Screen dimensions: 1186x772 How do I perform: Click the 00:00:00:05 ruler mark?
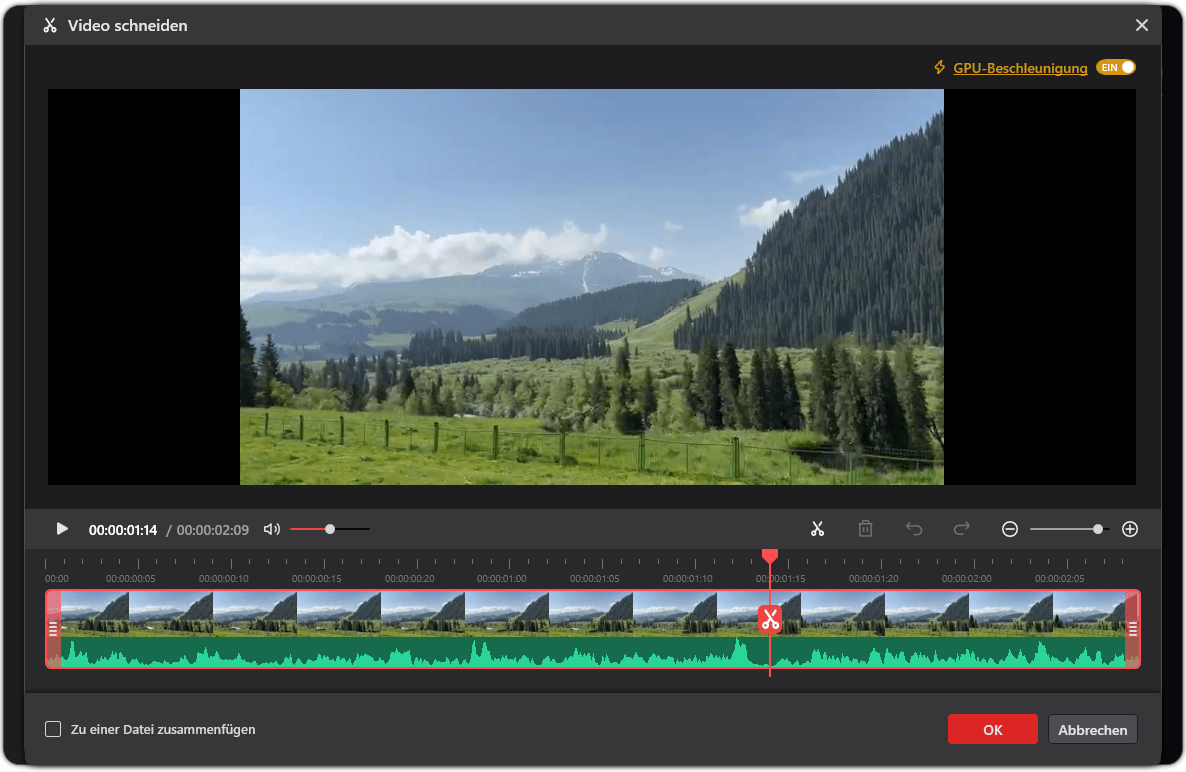point(130,578)
